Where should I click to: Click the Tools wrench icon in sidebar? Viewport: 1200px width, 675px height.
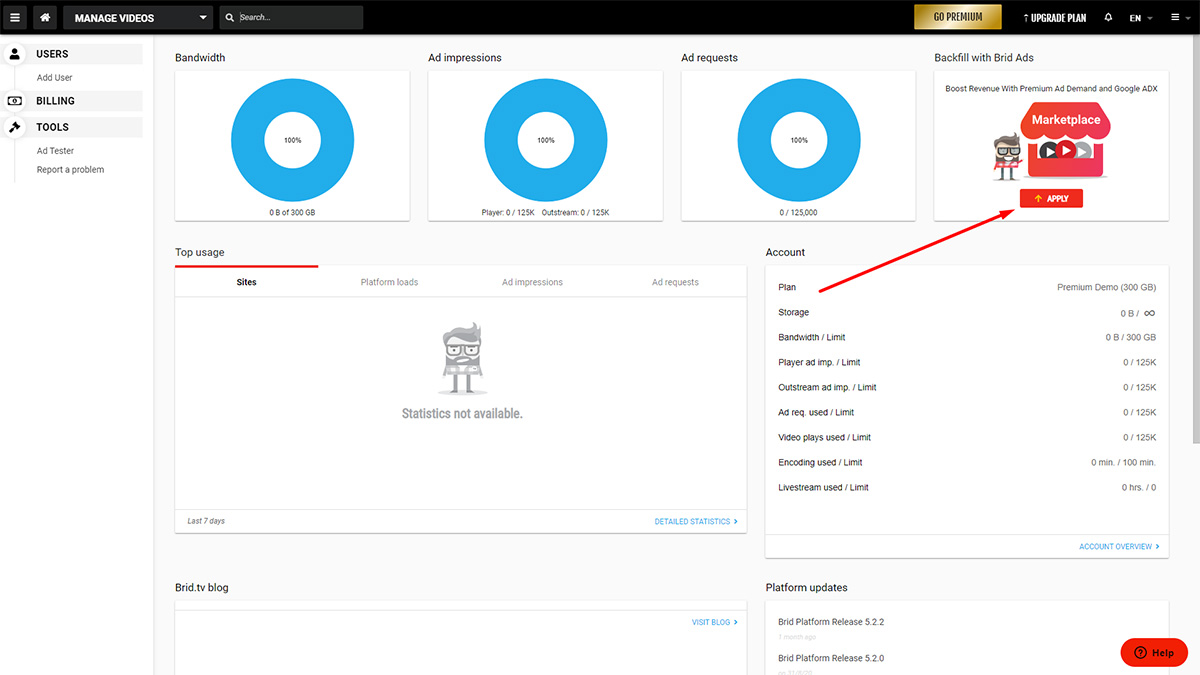pyautogui.click(x=15, y=127)
